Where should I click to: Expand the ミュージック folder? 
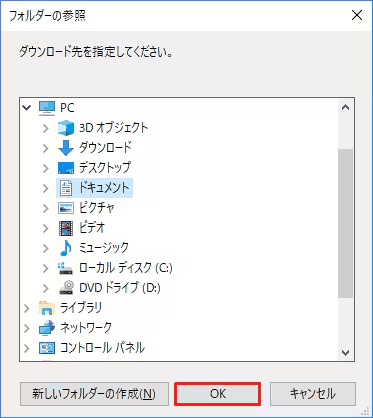coord(46,248)
